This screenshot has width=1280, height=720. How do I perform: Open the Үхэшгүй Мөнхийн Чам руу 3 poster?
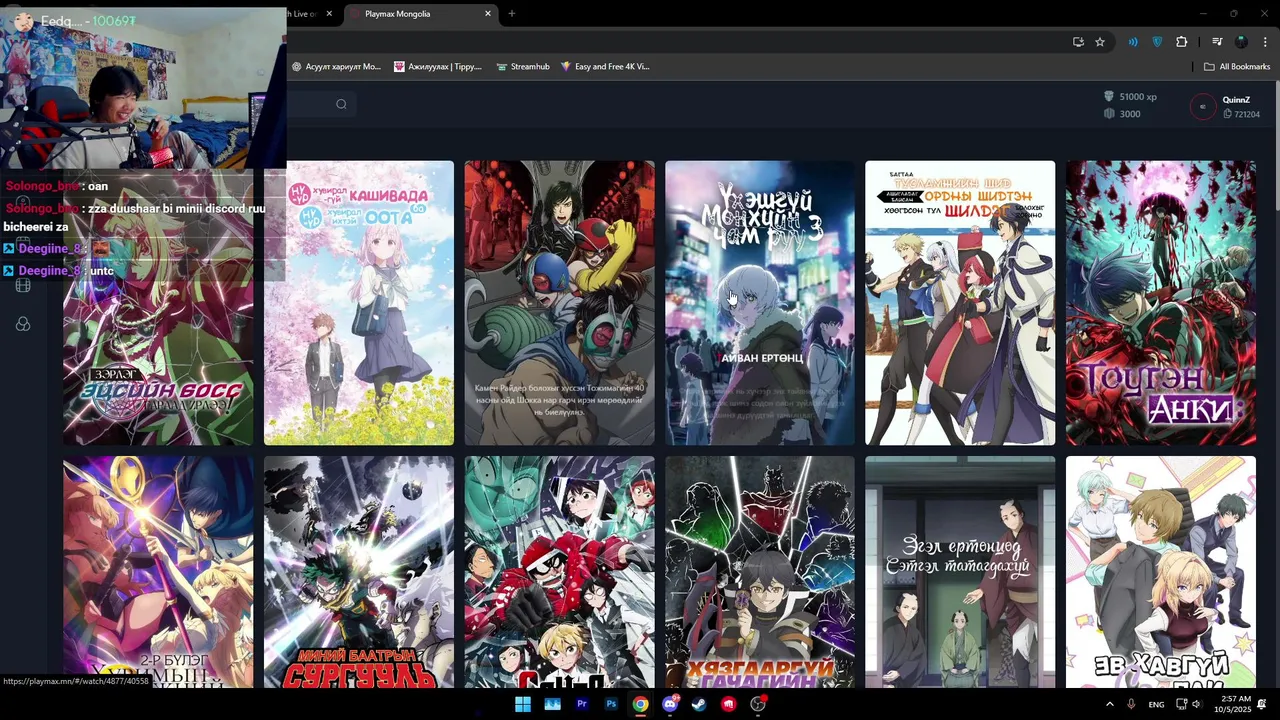point(760,303)
